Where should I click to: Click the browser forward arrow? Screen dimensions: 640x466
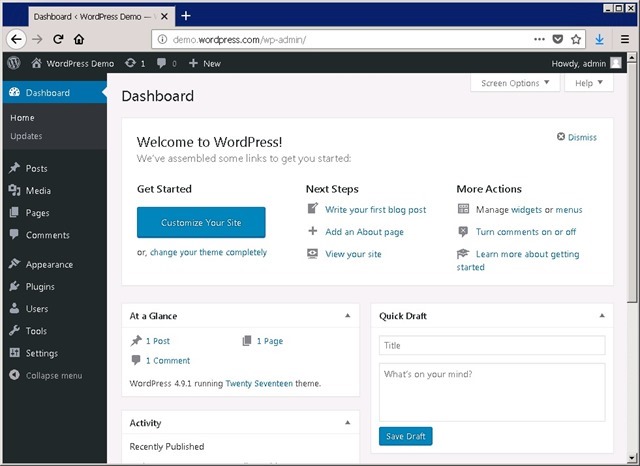click(x=37, y=39)
